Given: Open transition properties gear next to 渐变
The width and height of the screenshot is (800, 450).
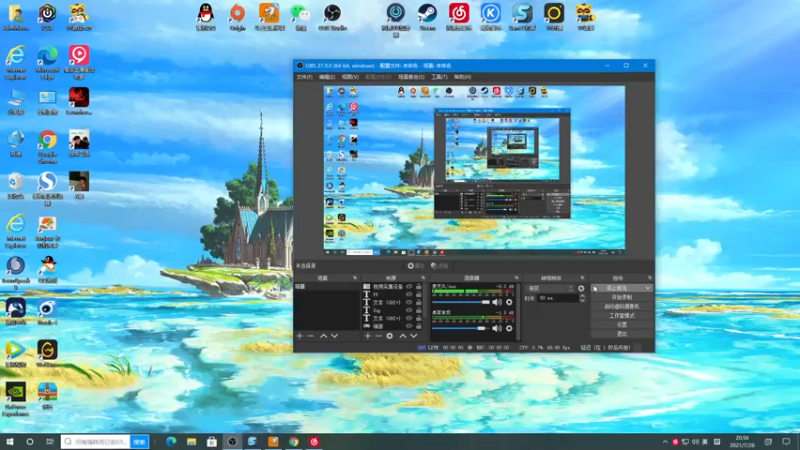Looking at the screenshot, I should pos(581,288).
